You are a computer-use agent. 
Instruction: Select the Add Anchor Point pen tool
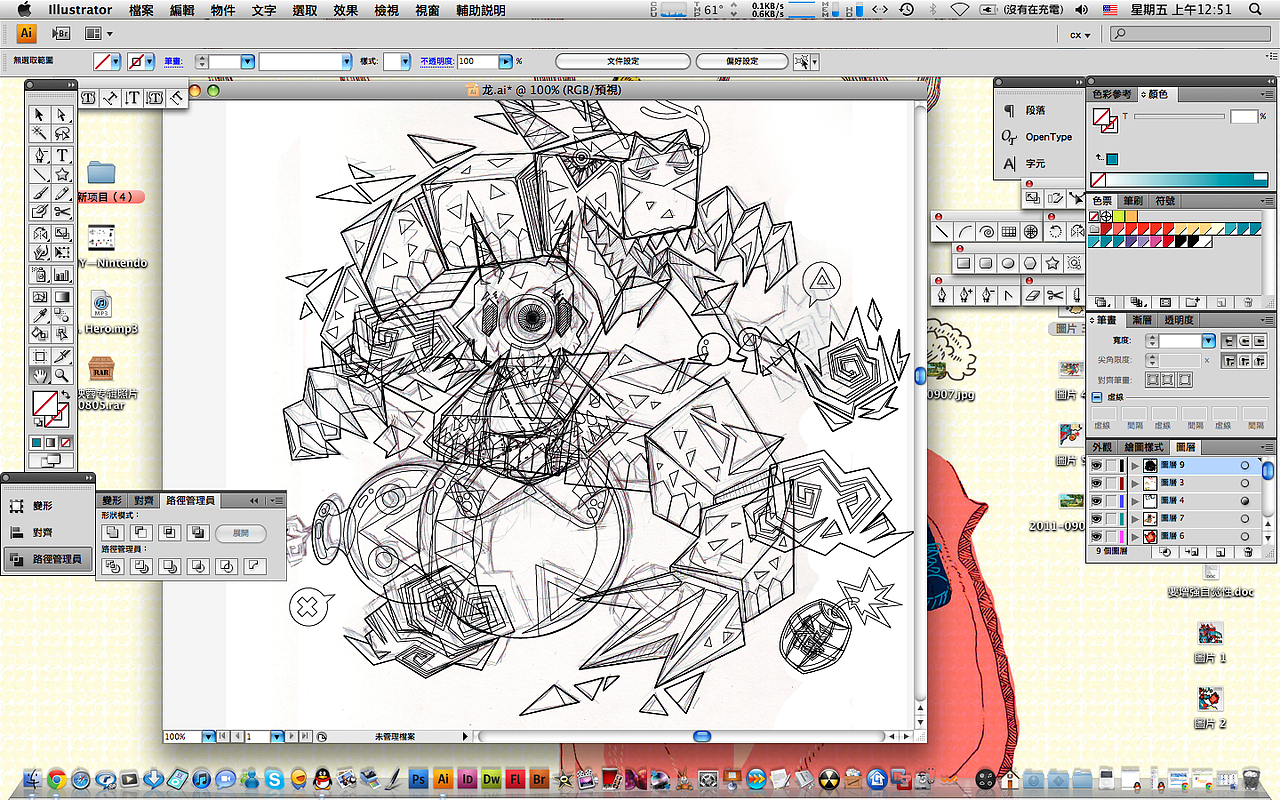(x=964, y=295)
